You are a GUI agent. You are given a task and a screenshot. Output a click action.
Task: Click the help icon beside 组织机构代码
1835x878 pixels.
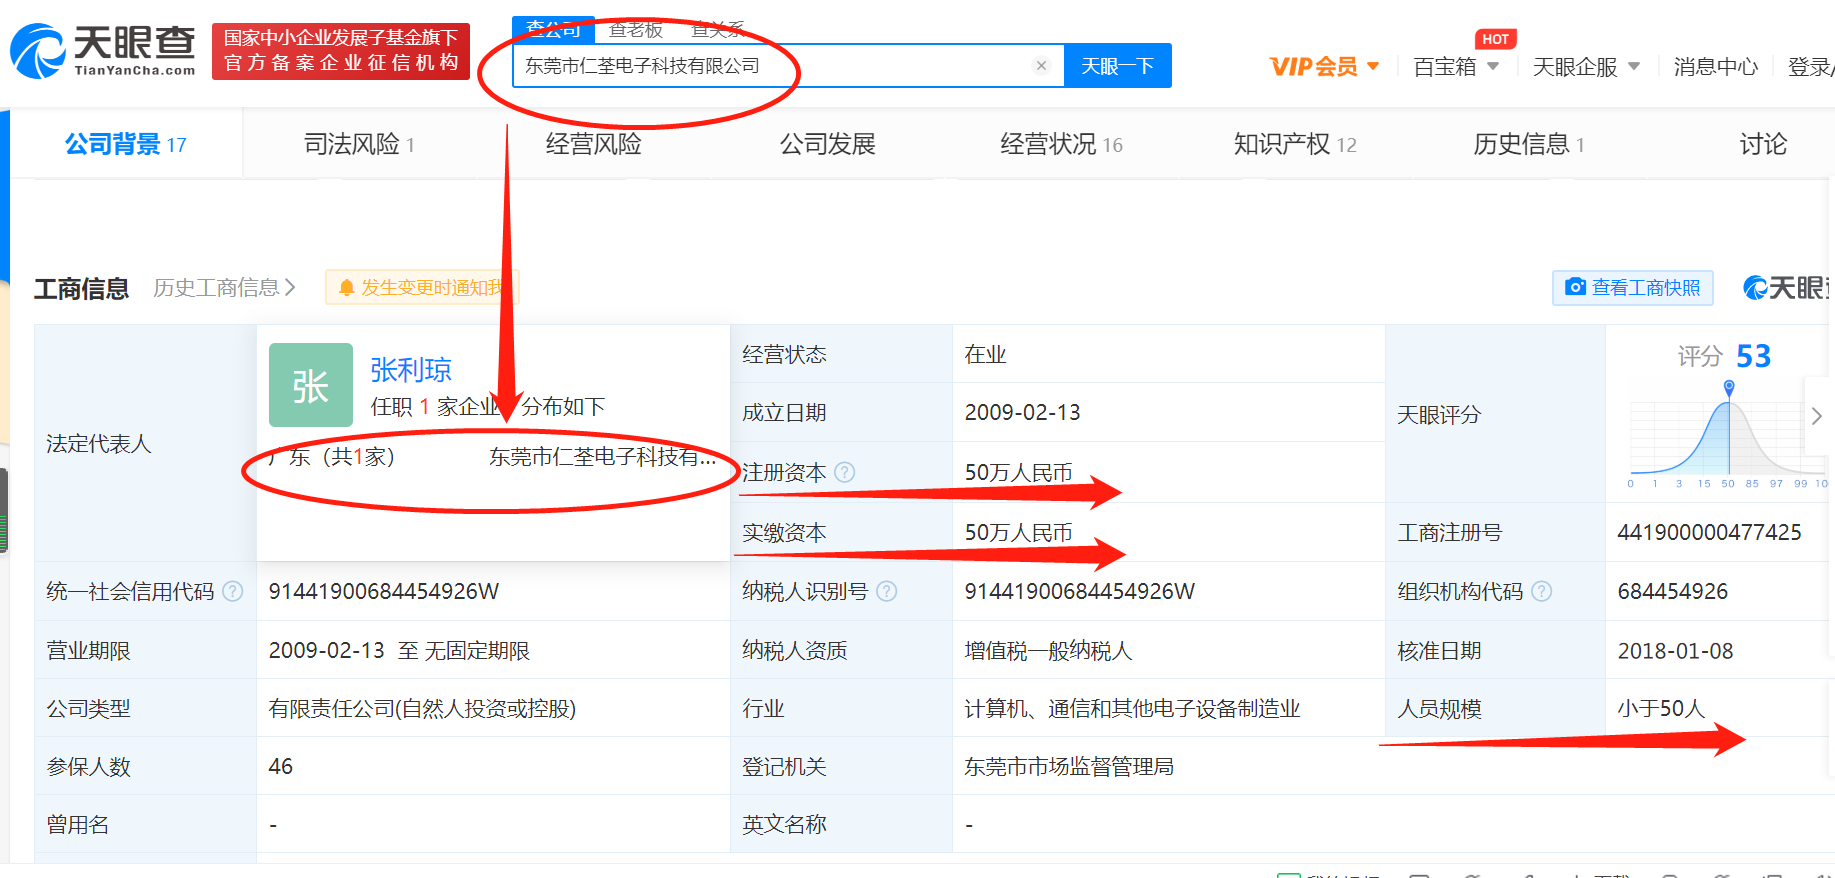click(1542, 591)
